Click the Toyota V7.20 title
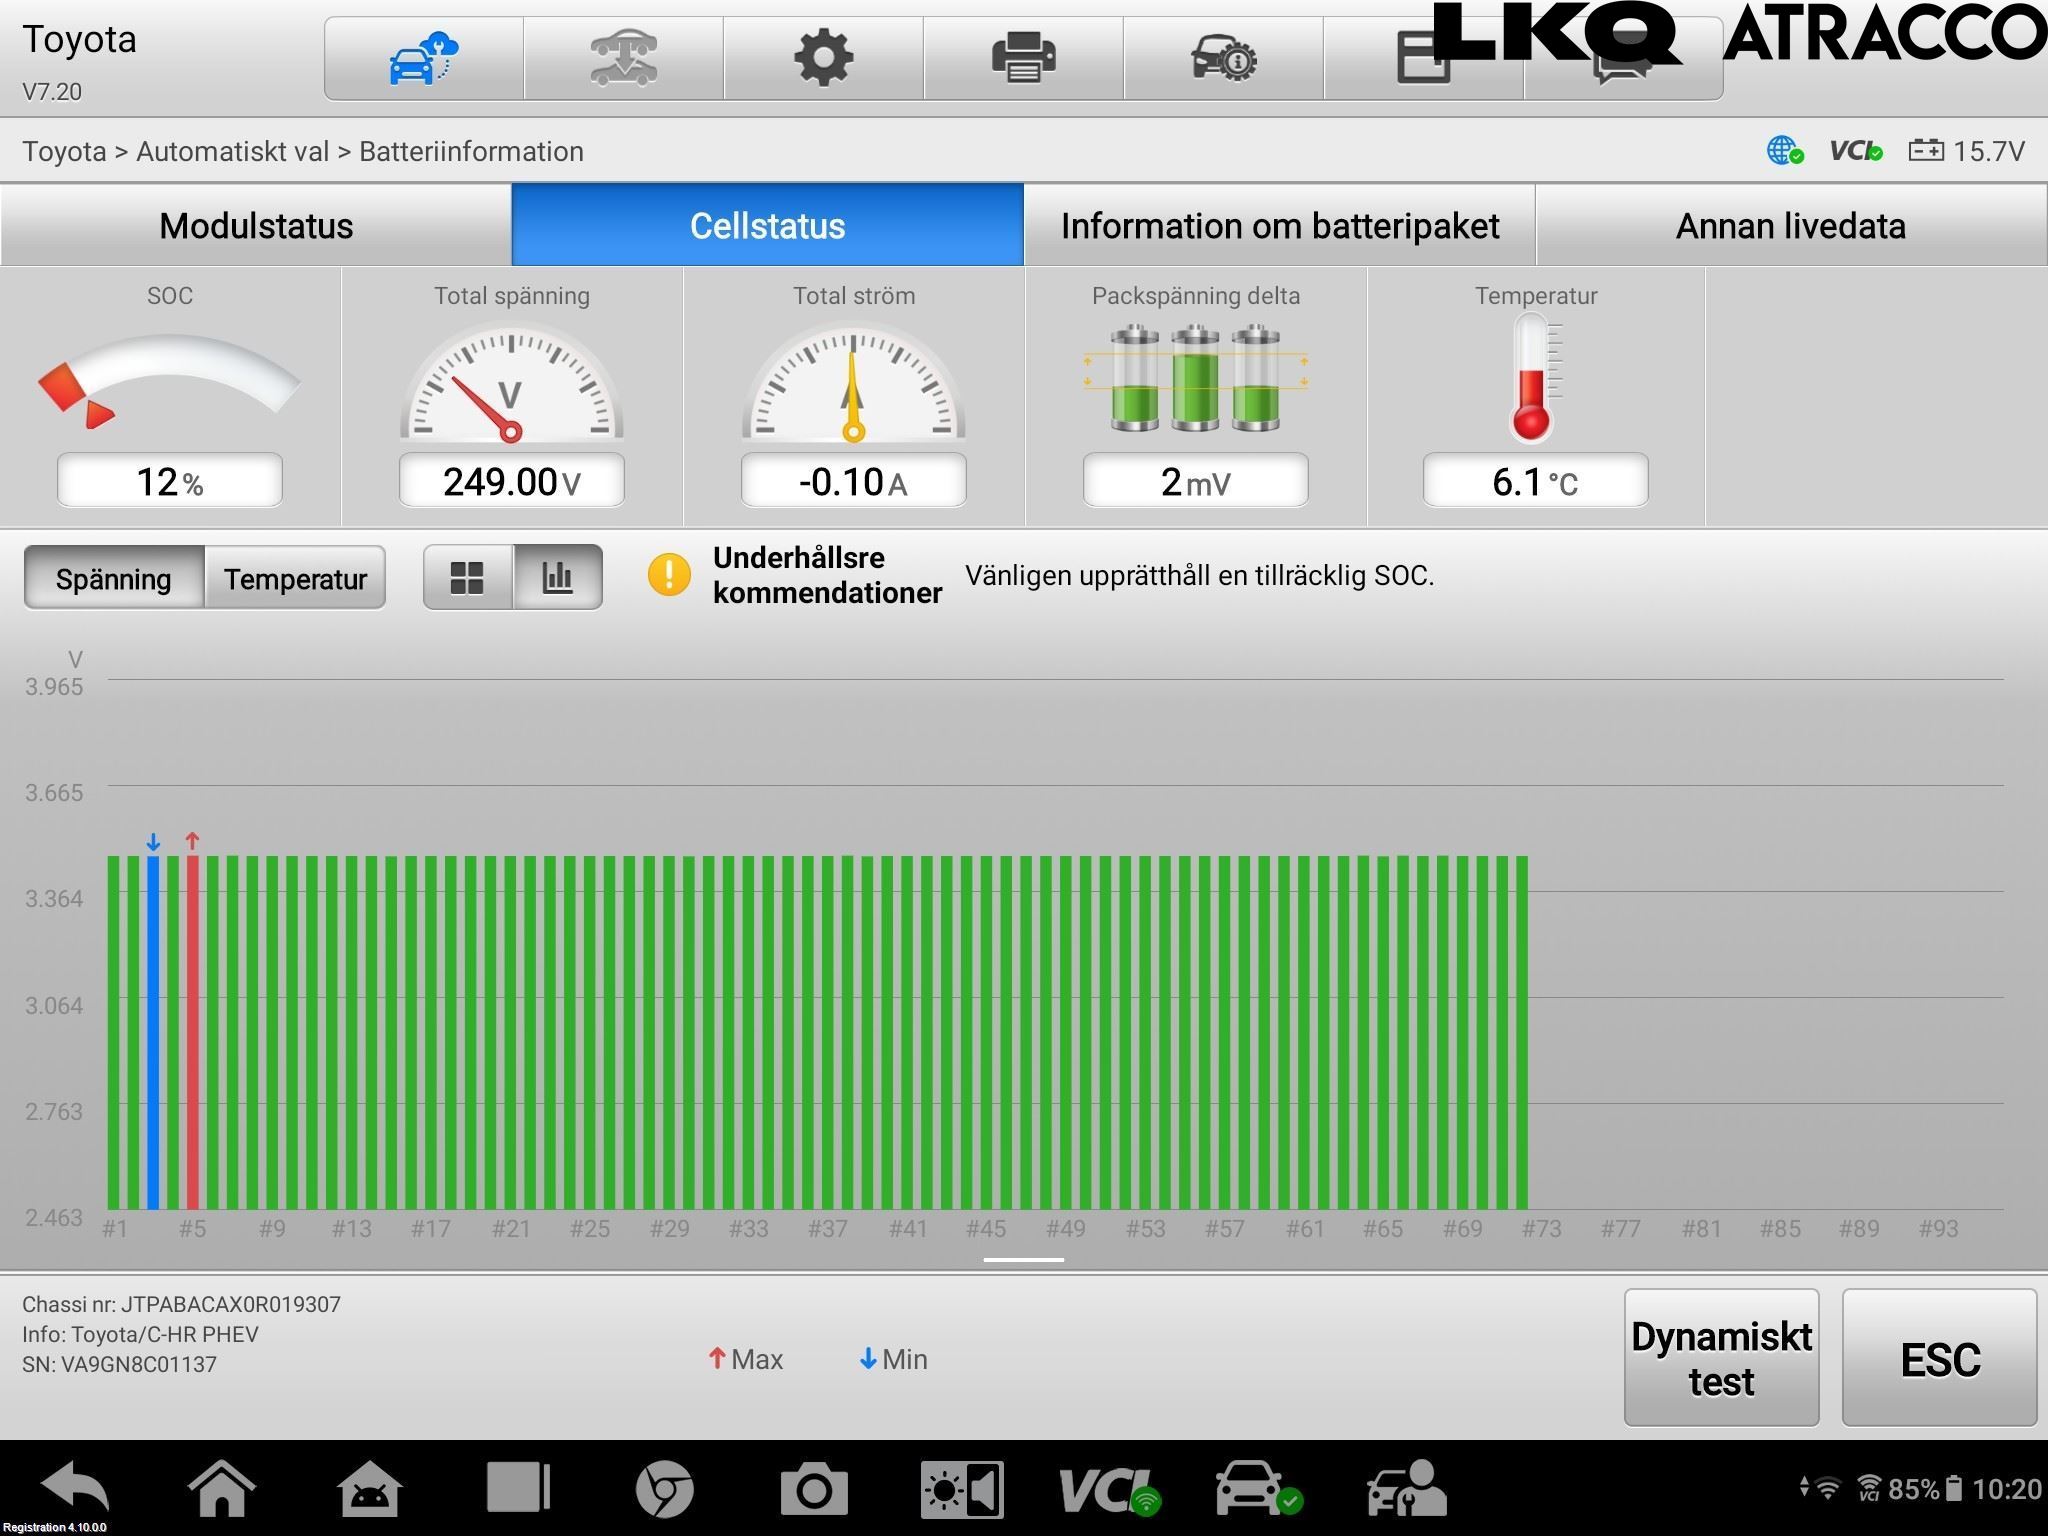This screenshot has width=2048, height=1536. click(x=79, y=62)
